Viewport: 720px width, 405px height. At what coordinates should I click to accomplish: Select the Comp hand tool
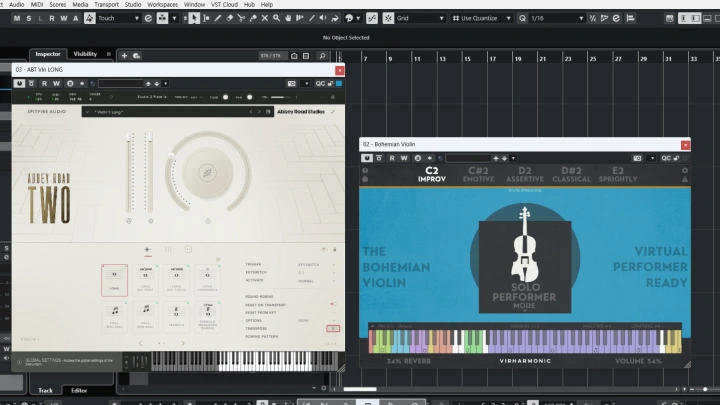288,18
